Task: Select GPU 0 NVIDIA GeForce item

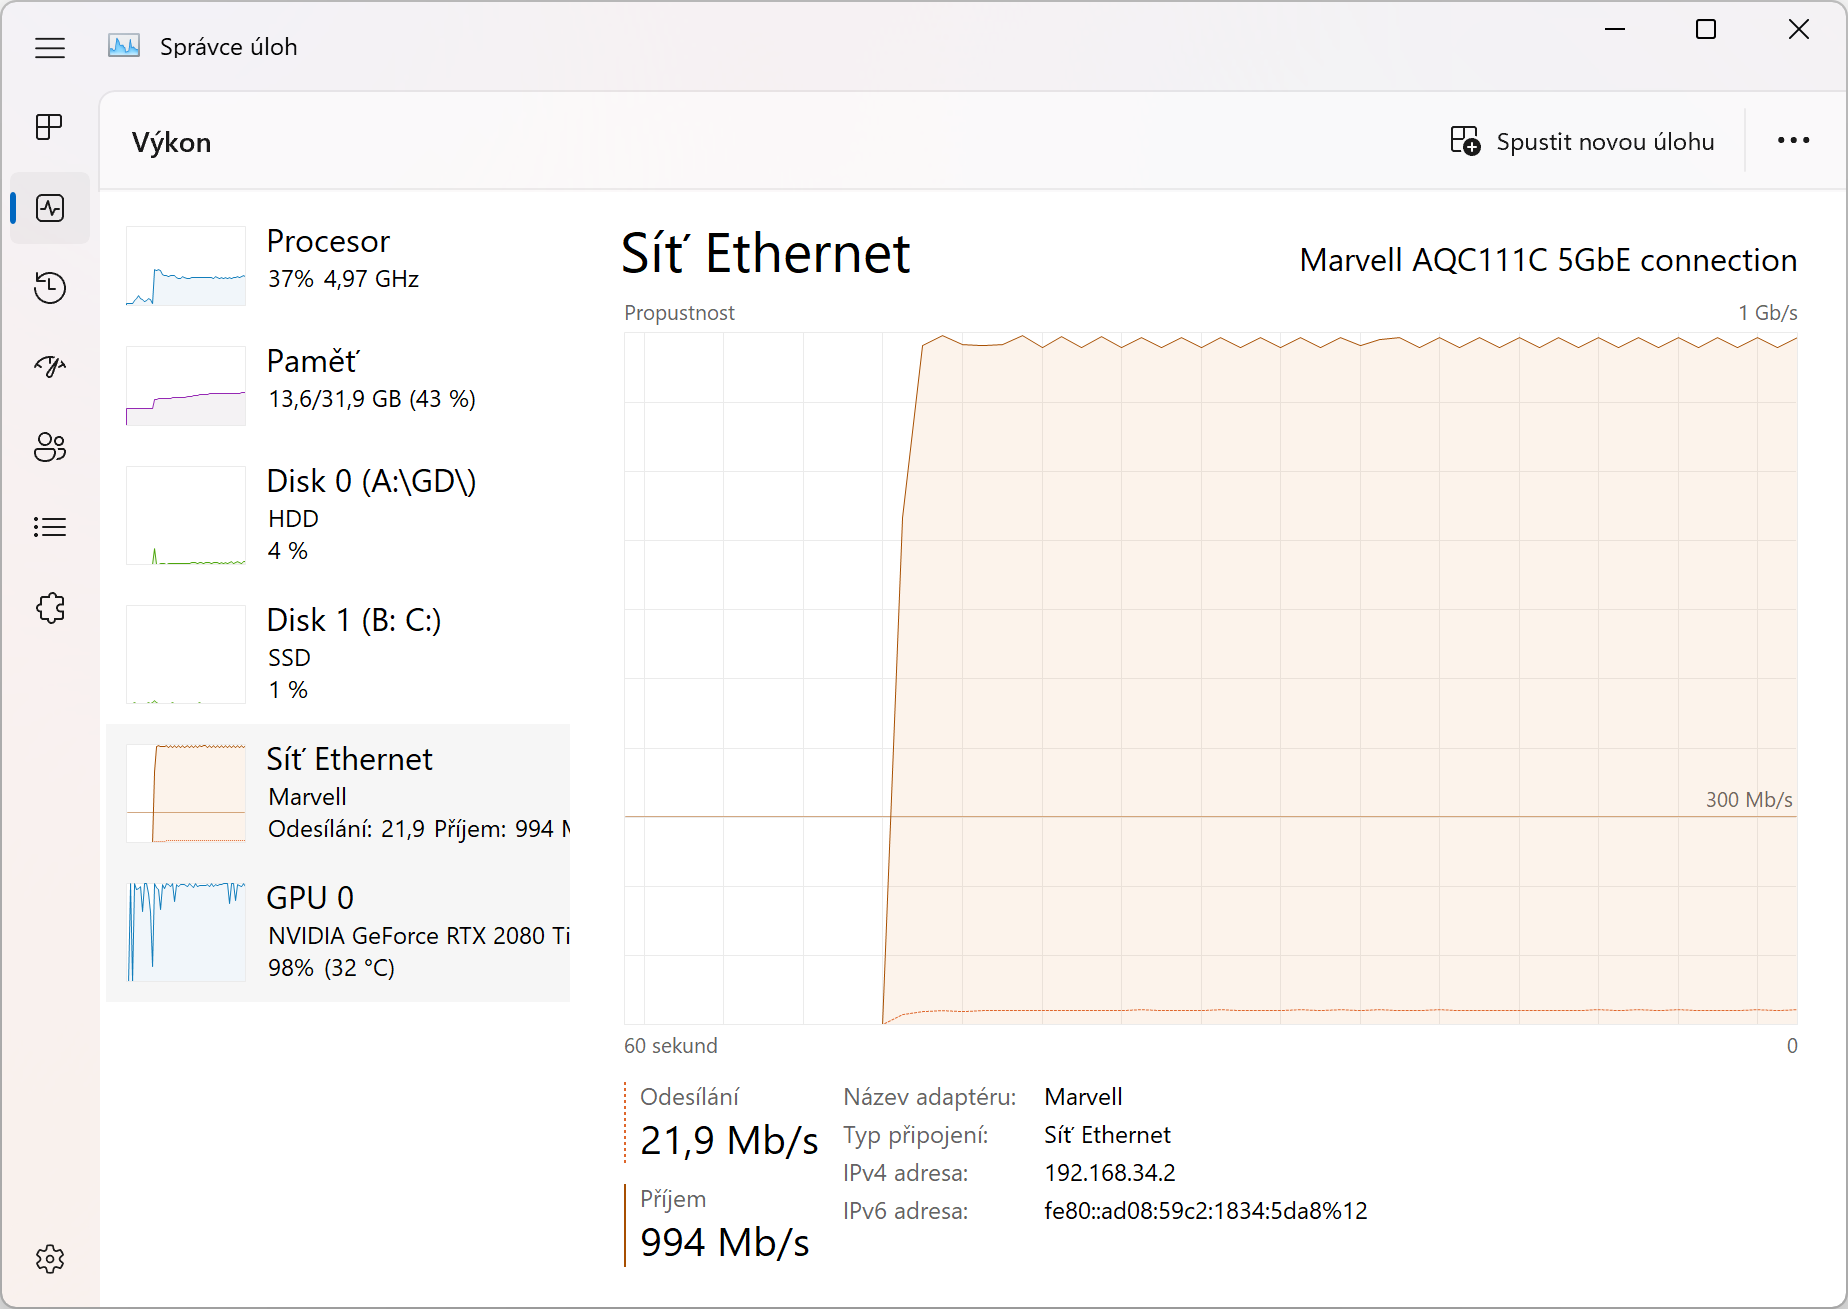Action: point(338,932)
